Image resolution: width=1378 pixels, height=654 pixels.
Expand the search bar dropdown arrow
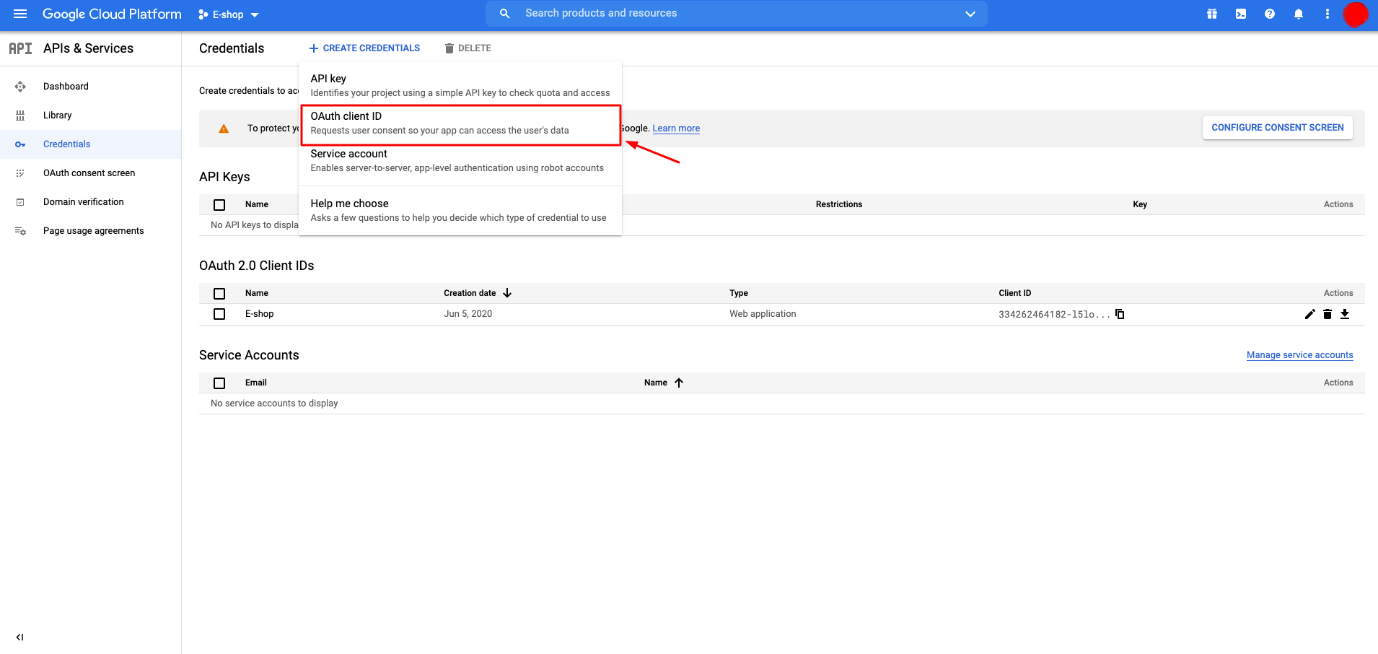969,14
